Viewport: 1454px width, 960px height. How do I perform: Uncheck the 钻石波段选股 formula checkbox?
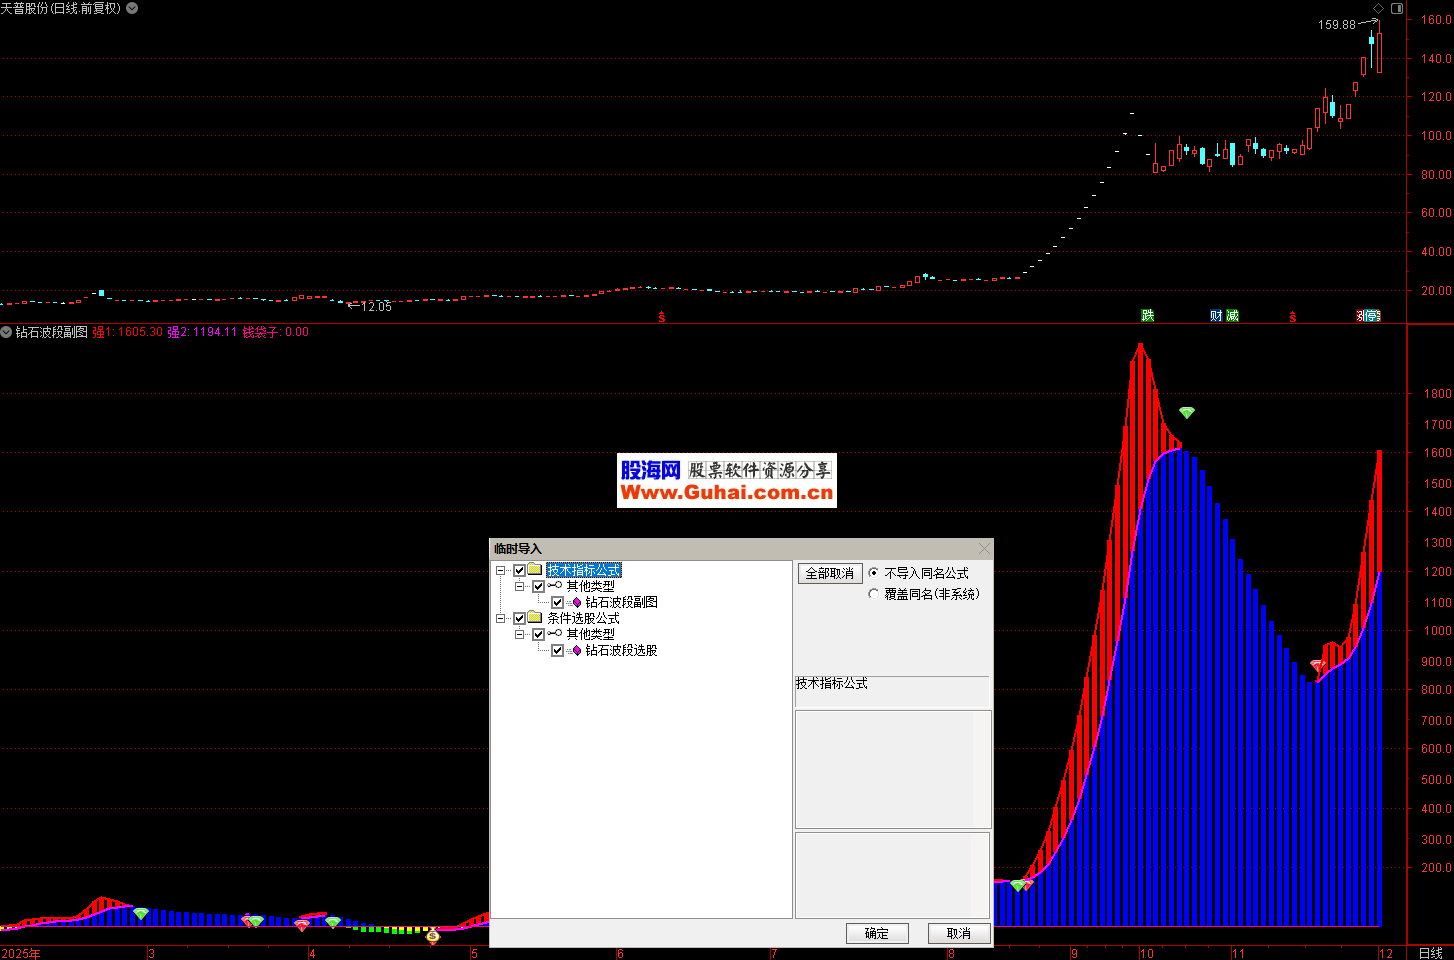(558, 650)
